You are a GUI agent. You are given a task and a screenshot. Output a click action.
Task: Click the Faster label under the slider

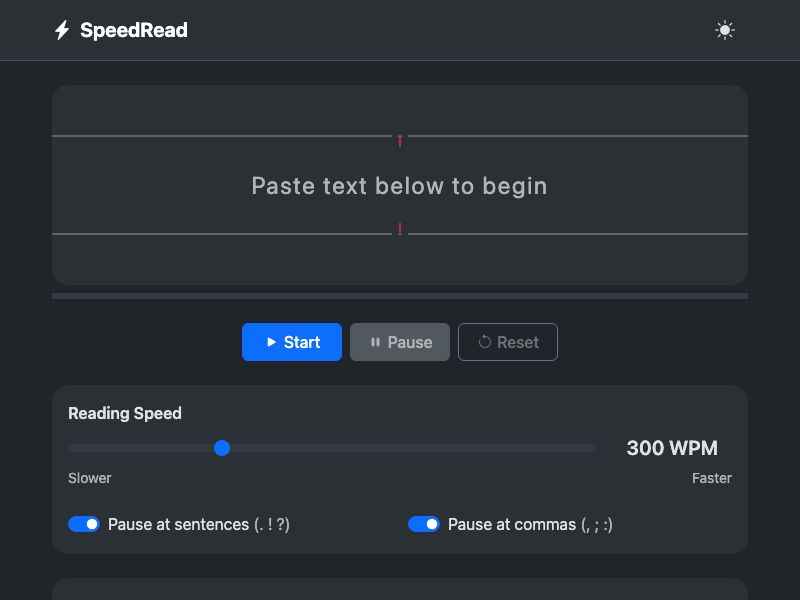712,478
